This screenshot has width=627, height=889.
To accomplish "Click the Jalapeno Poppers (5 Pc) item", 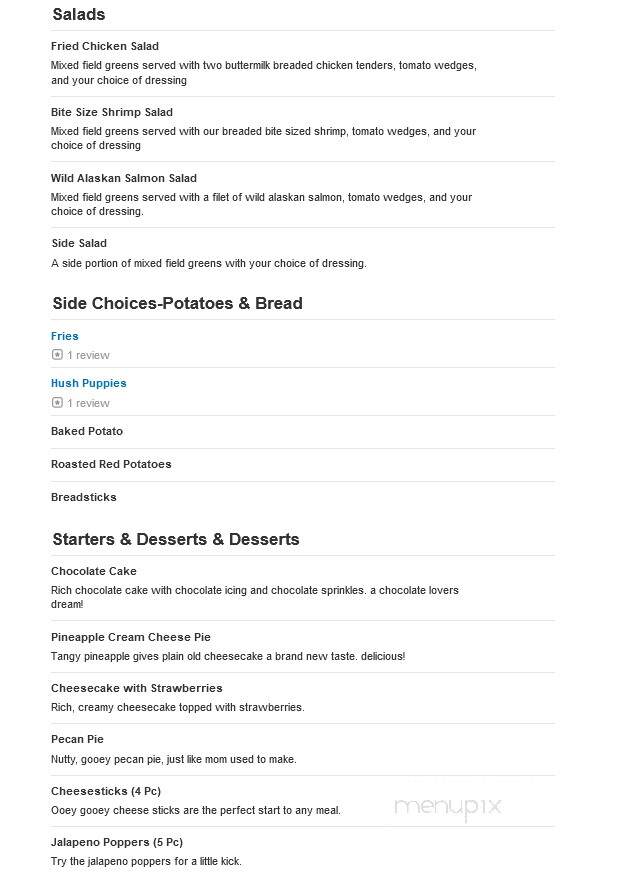I will [x=117, y=843].
